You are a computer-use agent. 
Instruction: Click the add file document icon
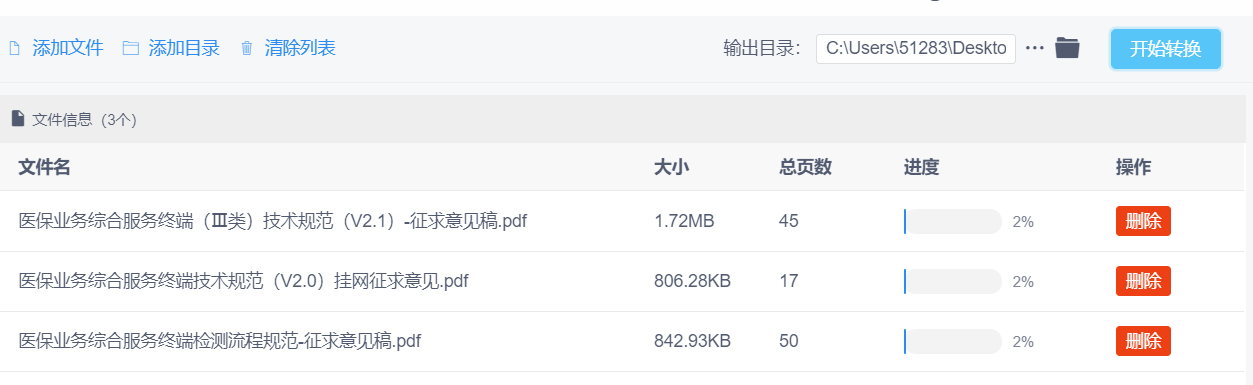(14, 48)
